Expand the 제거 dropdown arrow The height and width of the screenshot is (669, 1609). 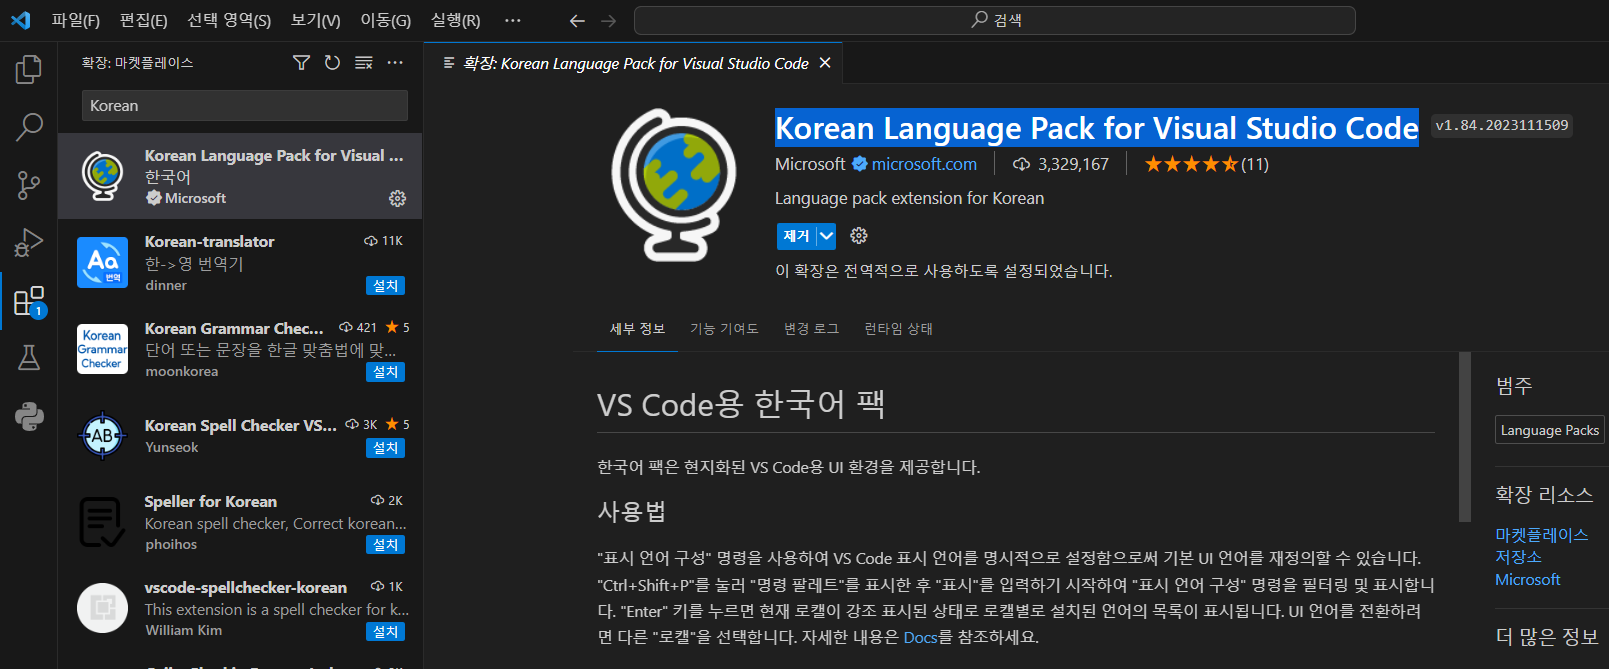click(826, 236)
